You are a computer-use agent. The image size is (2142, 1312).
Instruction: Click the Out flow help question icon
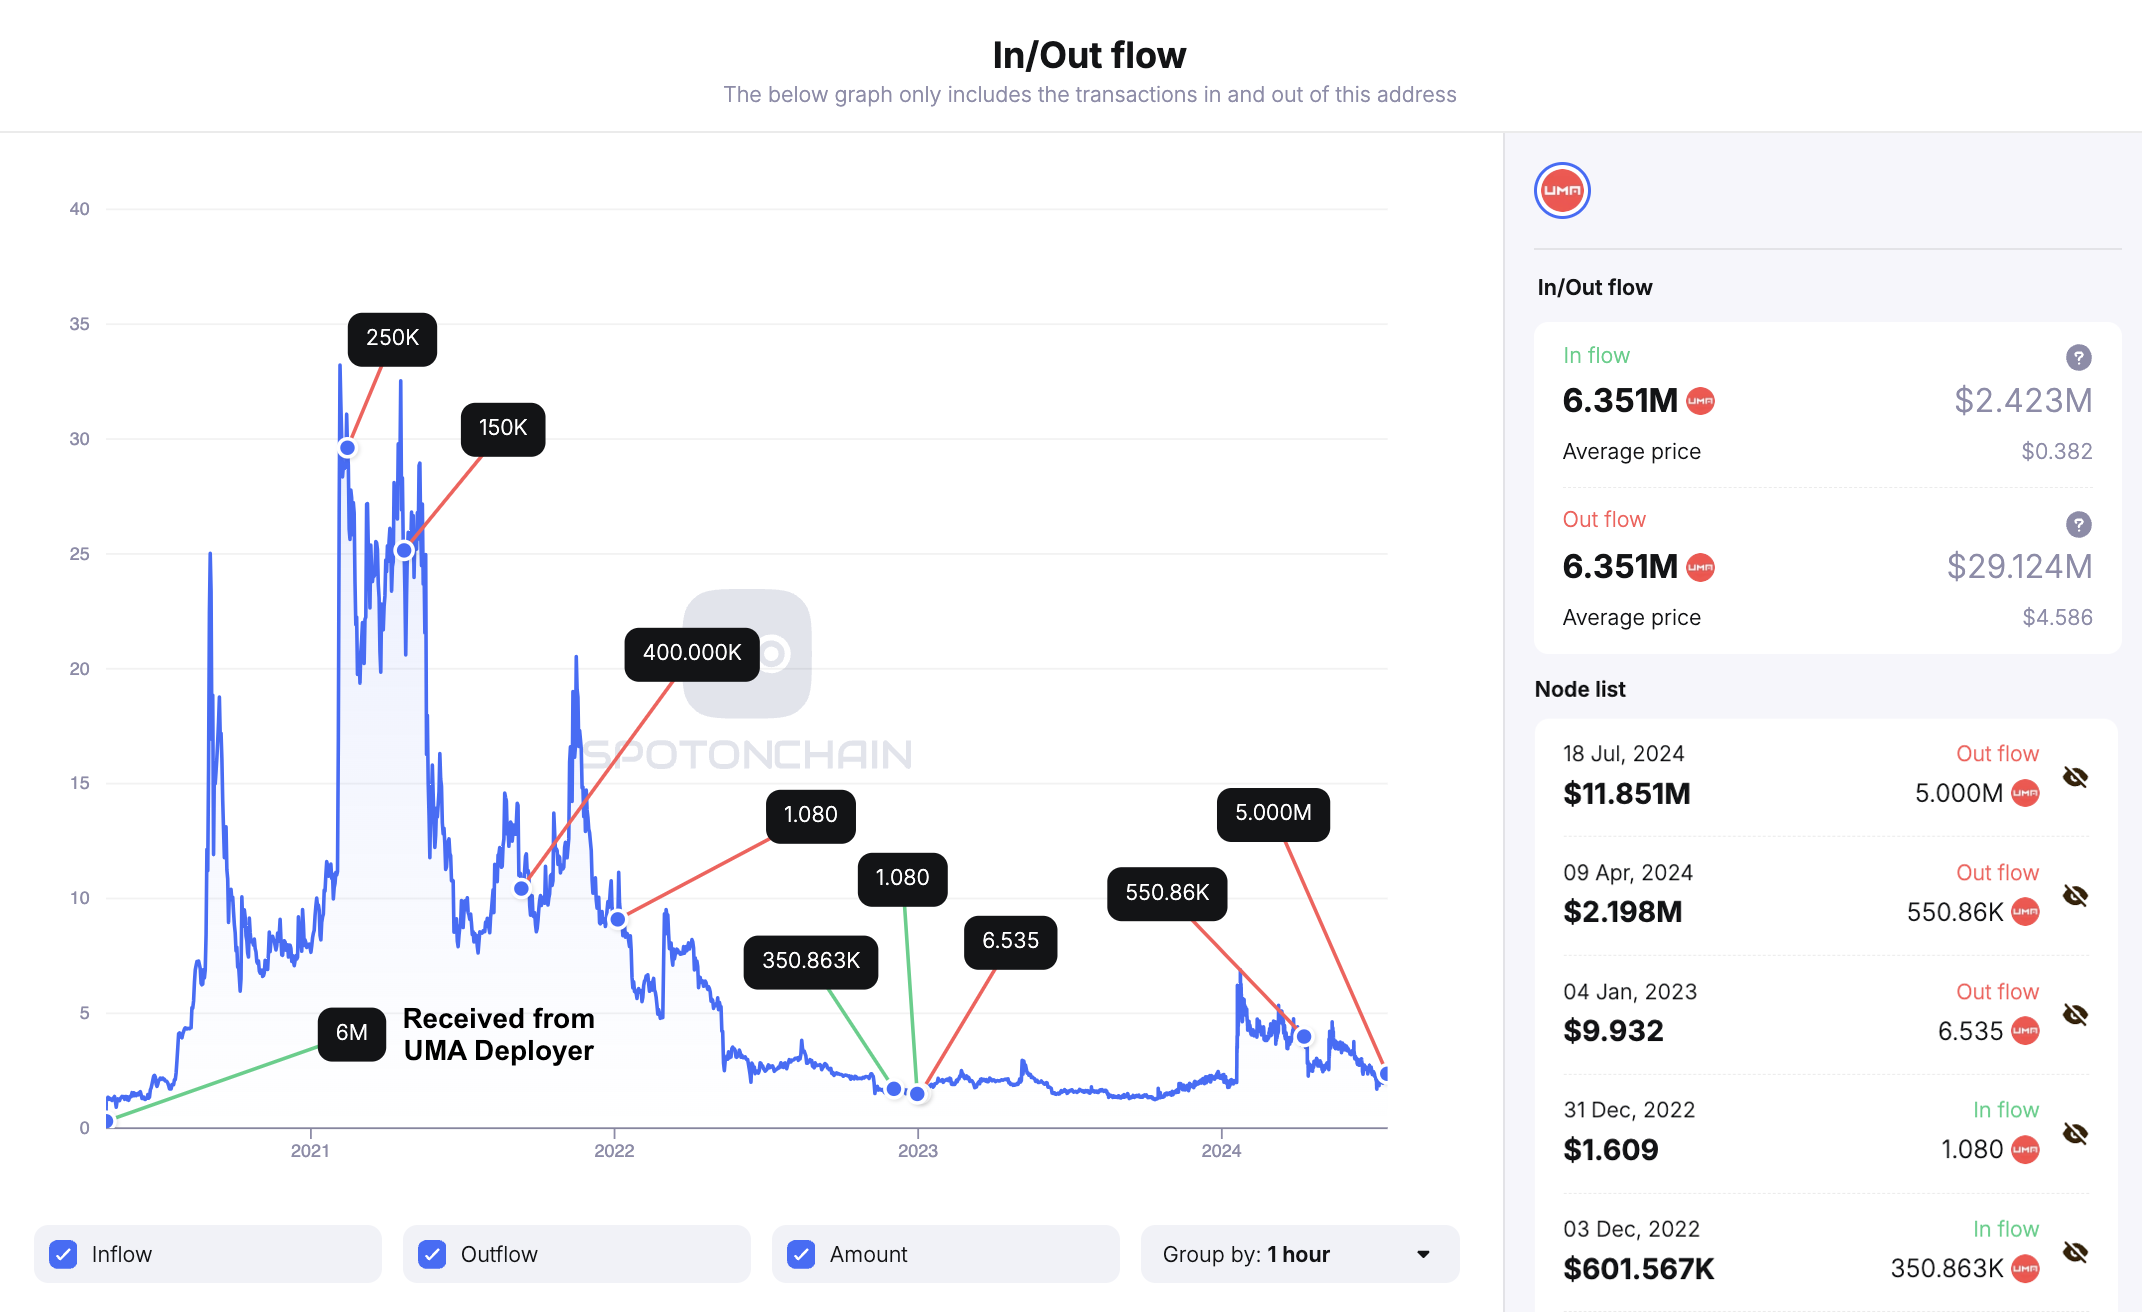[2078, 524]
